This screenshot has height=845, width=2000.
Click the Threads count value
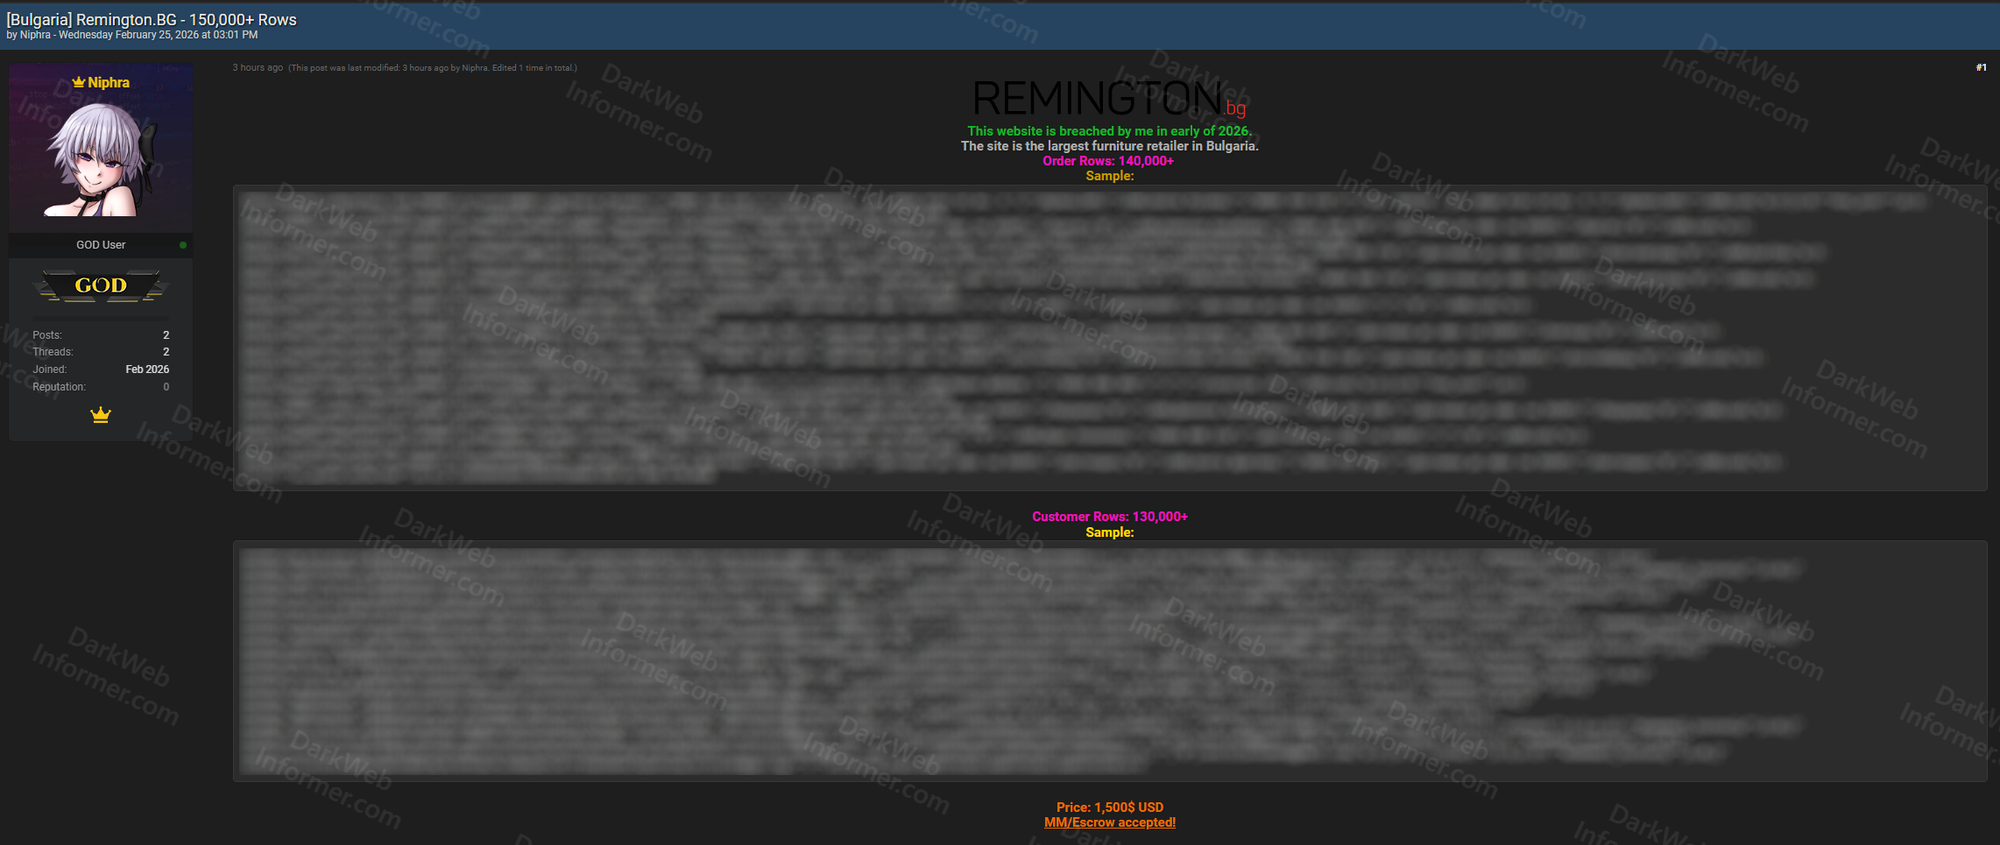(166, 352)
